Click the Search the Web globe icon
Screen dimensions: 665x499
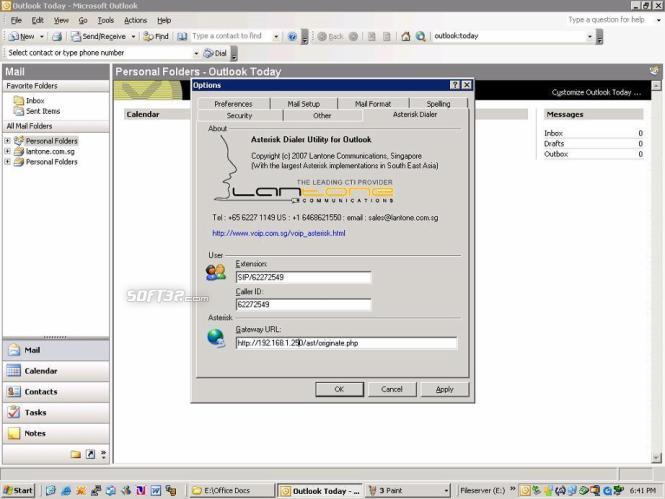[420, 36]
